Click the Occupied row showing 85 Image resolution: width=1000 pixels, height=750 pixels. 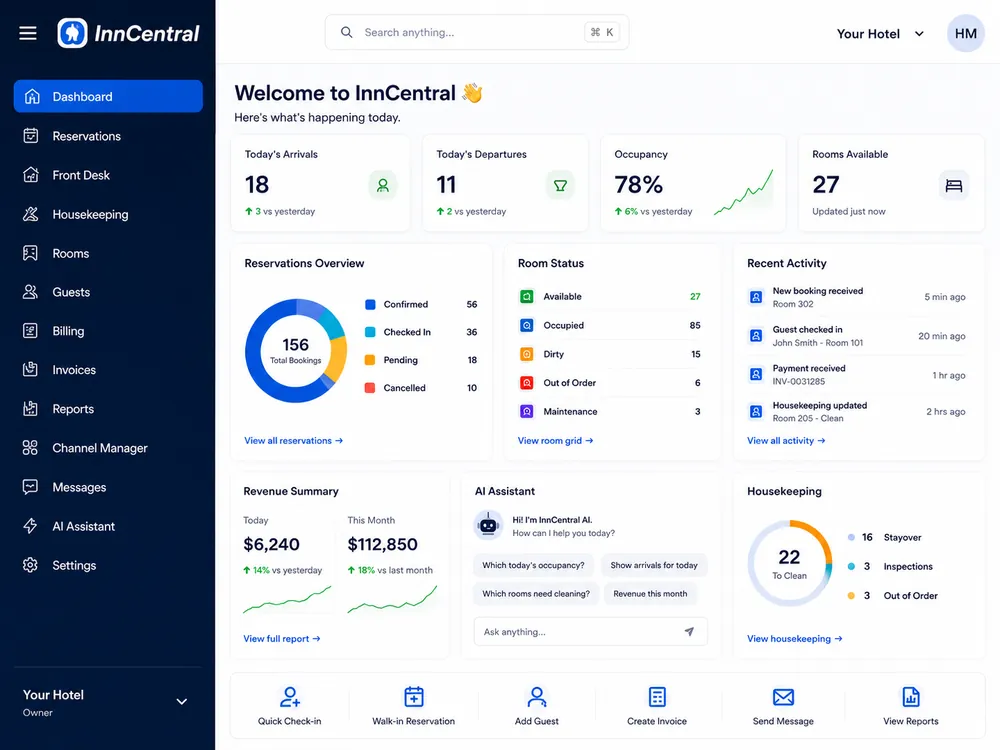click(610, 325)
